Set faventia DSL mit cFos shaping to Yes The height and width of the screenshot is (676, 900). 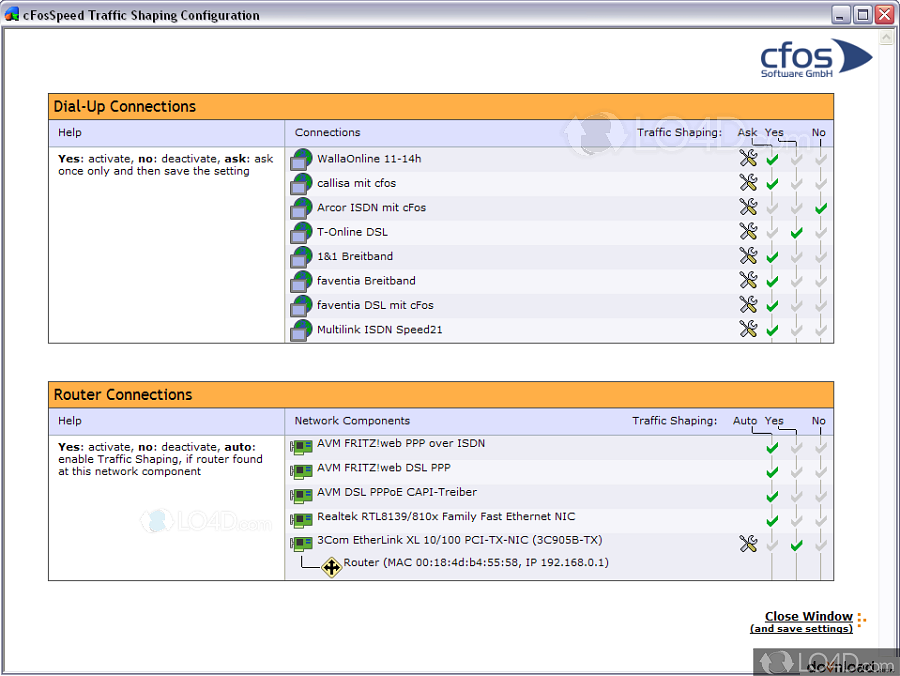click(796, 305)
